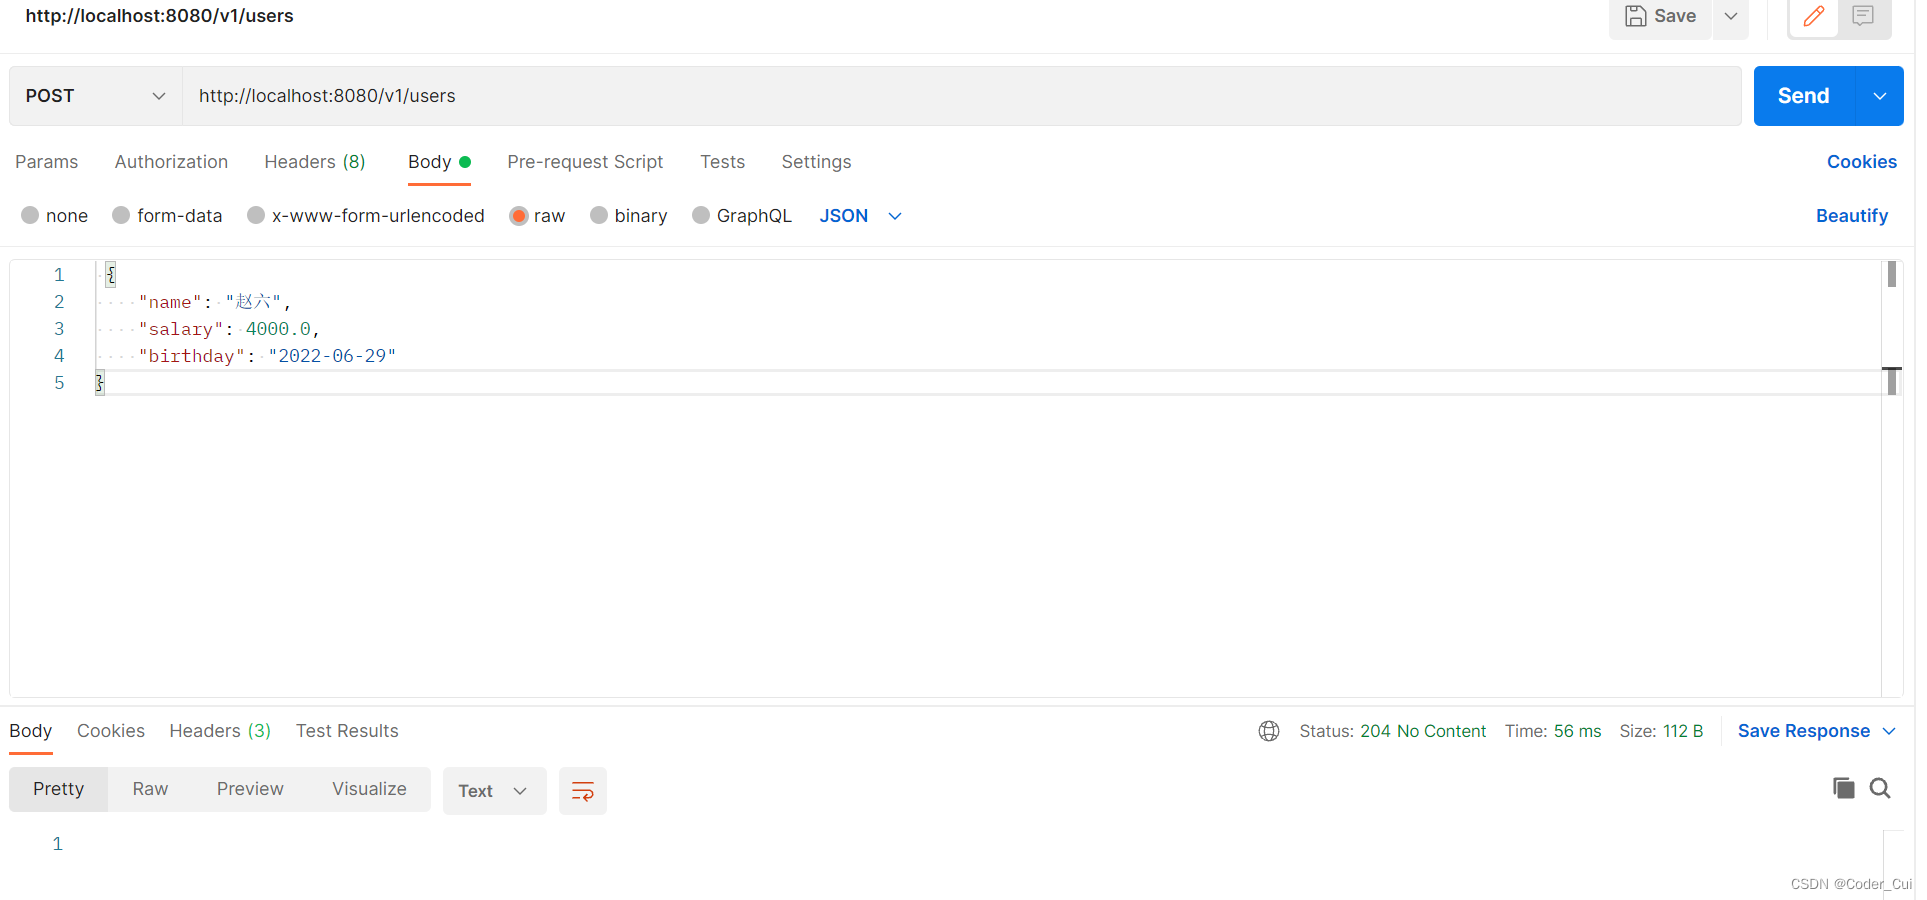The image size is (1927, 900).
Task: Open the edit pencil icon
Action: point(1814,16)
